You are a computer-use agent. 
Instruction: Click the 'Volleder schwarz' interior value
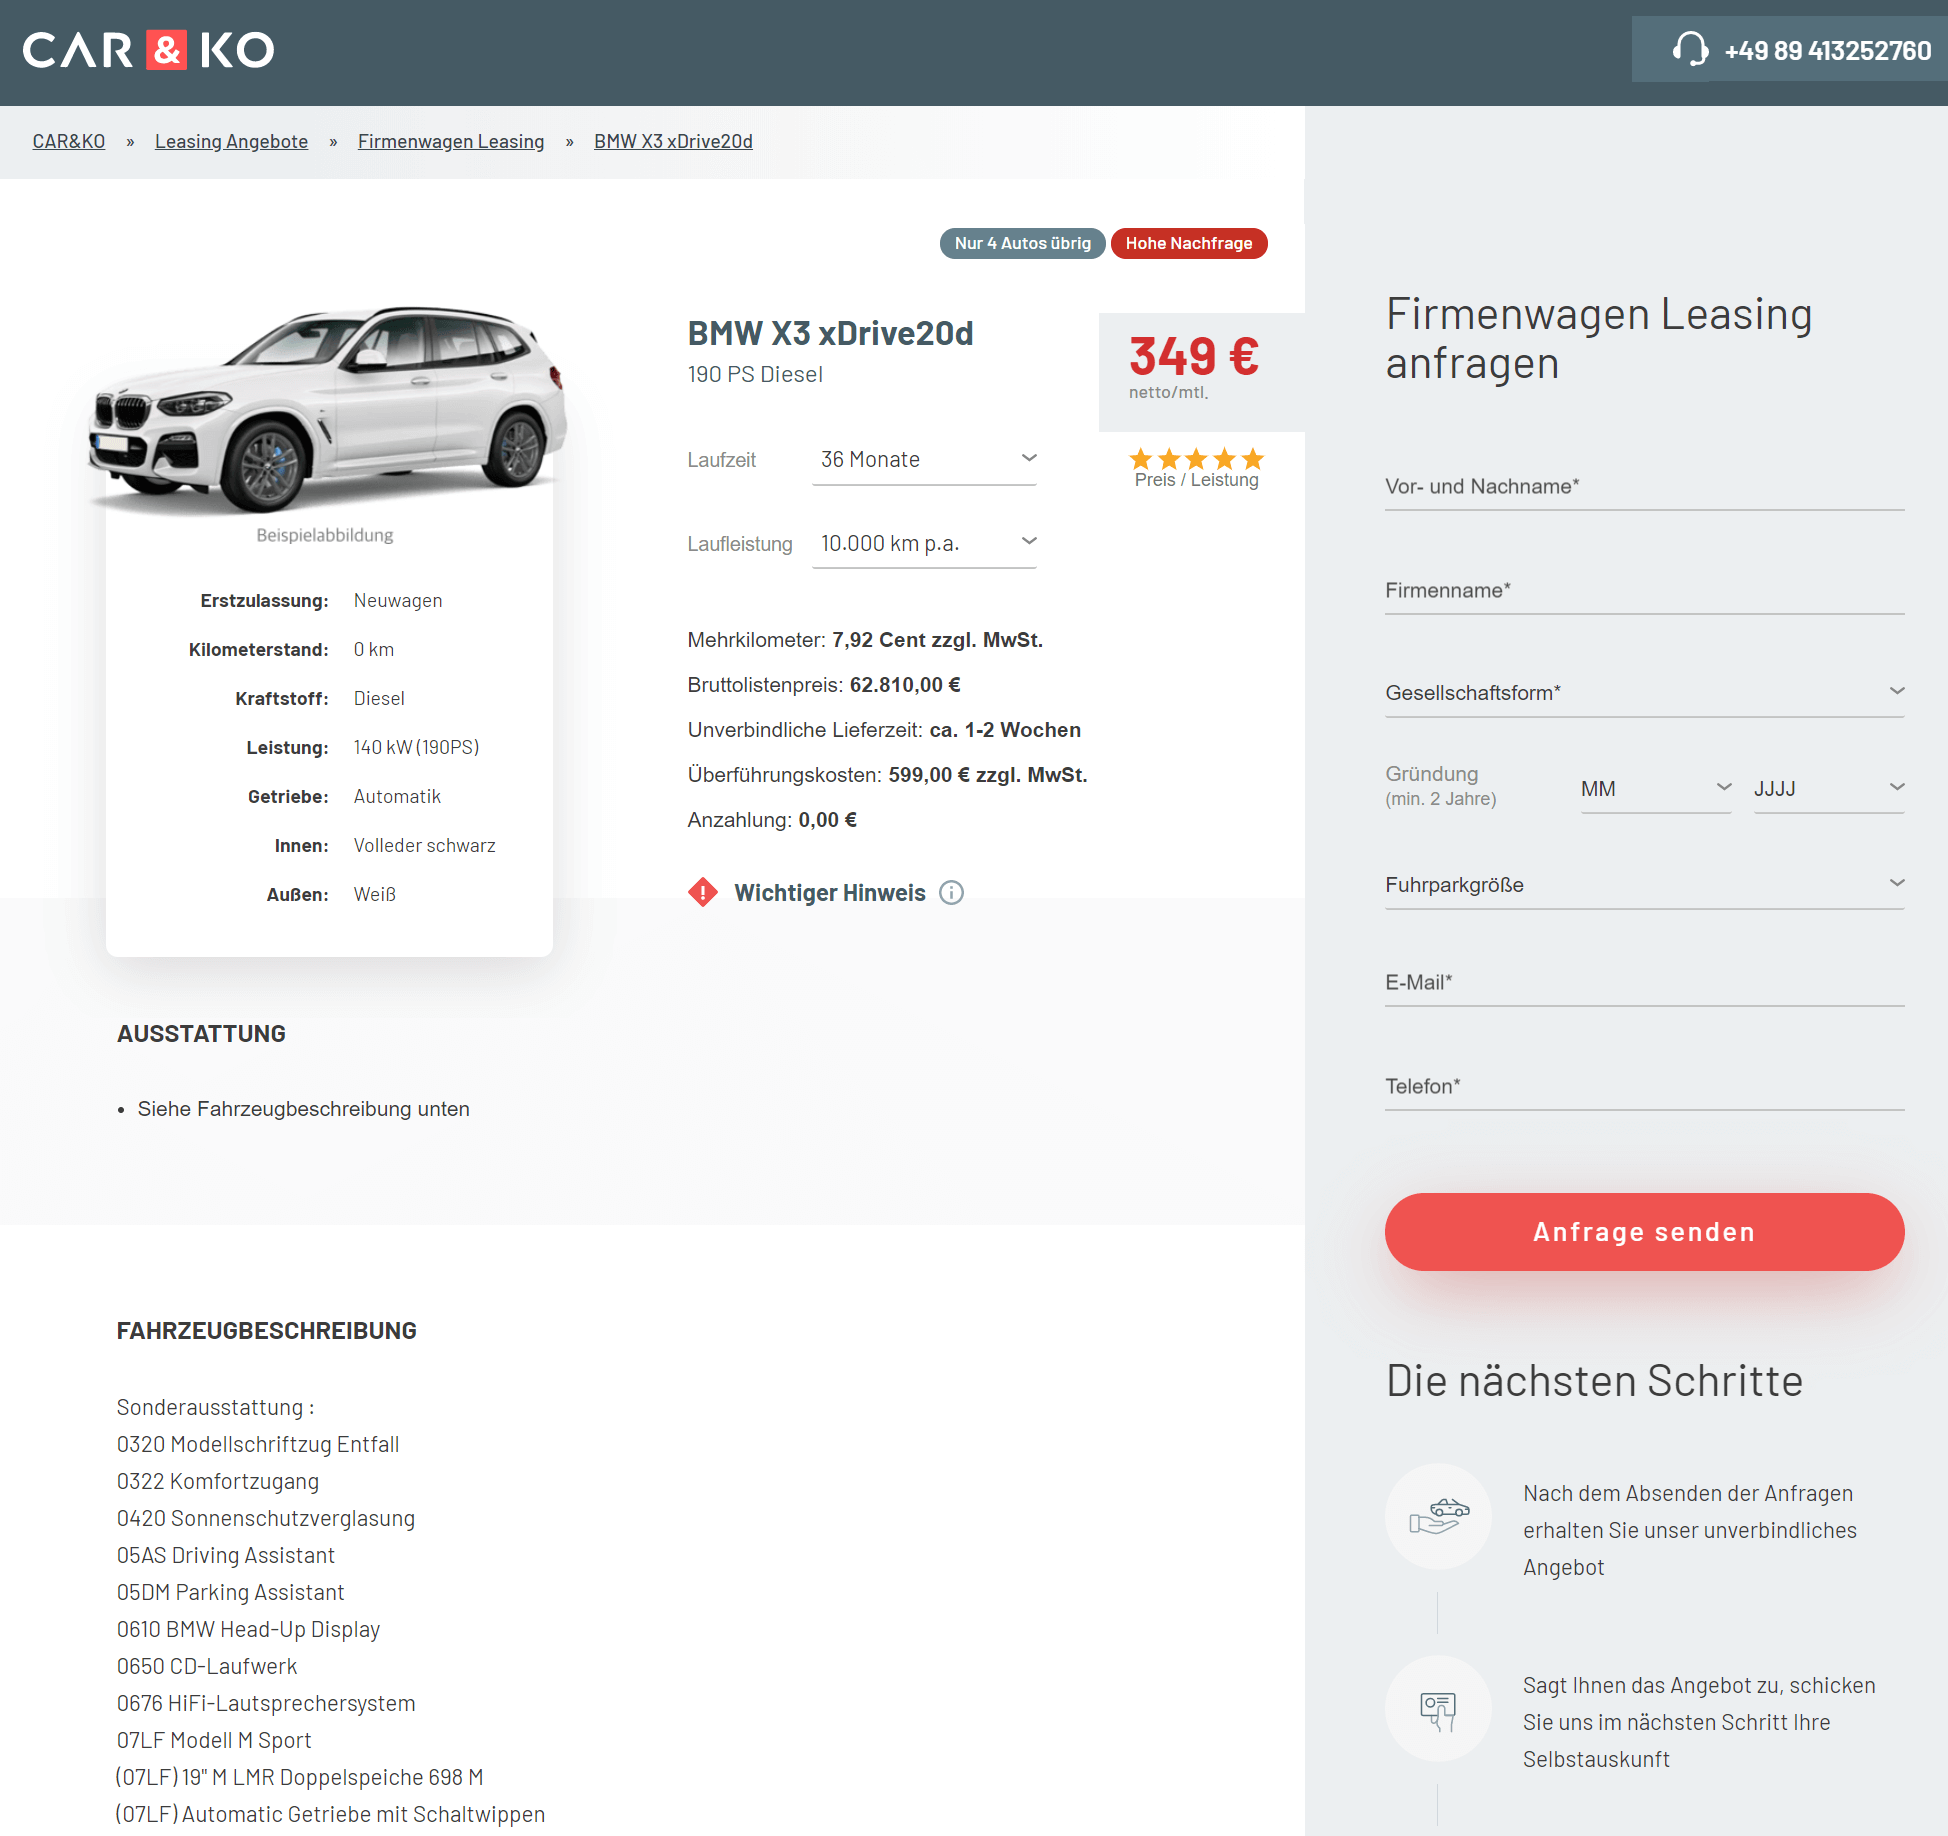tap(424, 846)
